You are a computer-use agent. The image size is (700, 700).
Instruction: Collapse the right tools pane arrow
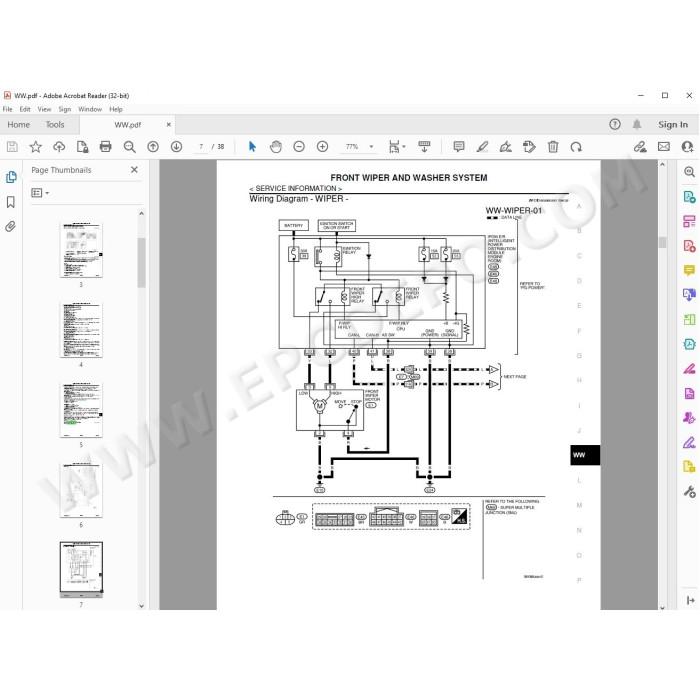click(691, 600)
